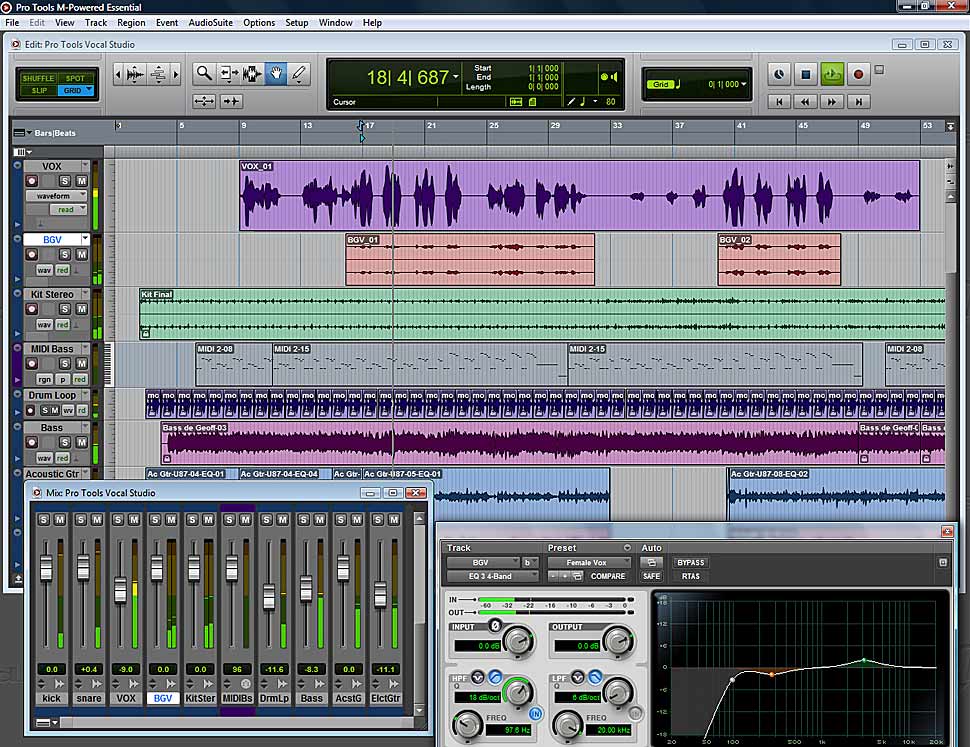Click the COMPARE button
This screenshot has width=970, height=747.
[608, 576]
